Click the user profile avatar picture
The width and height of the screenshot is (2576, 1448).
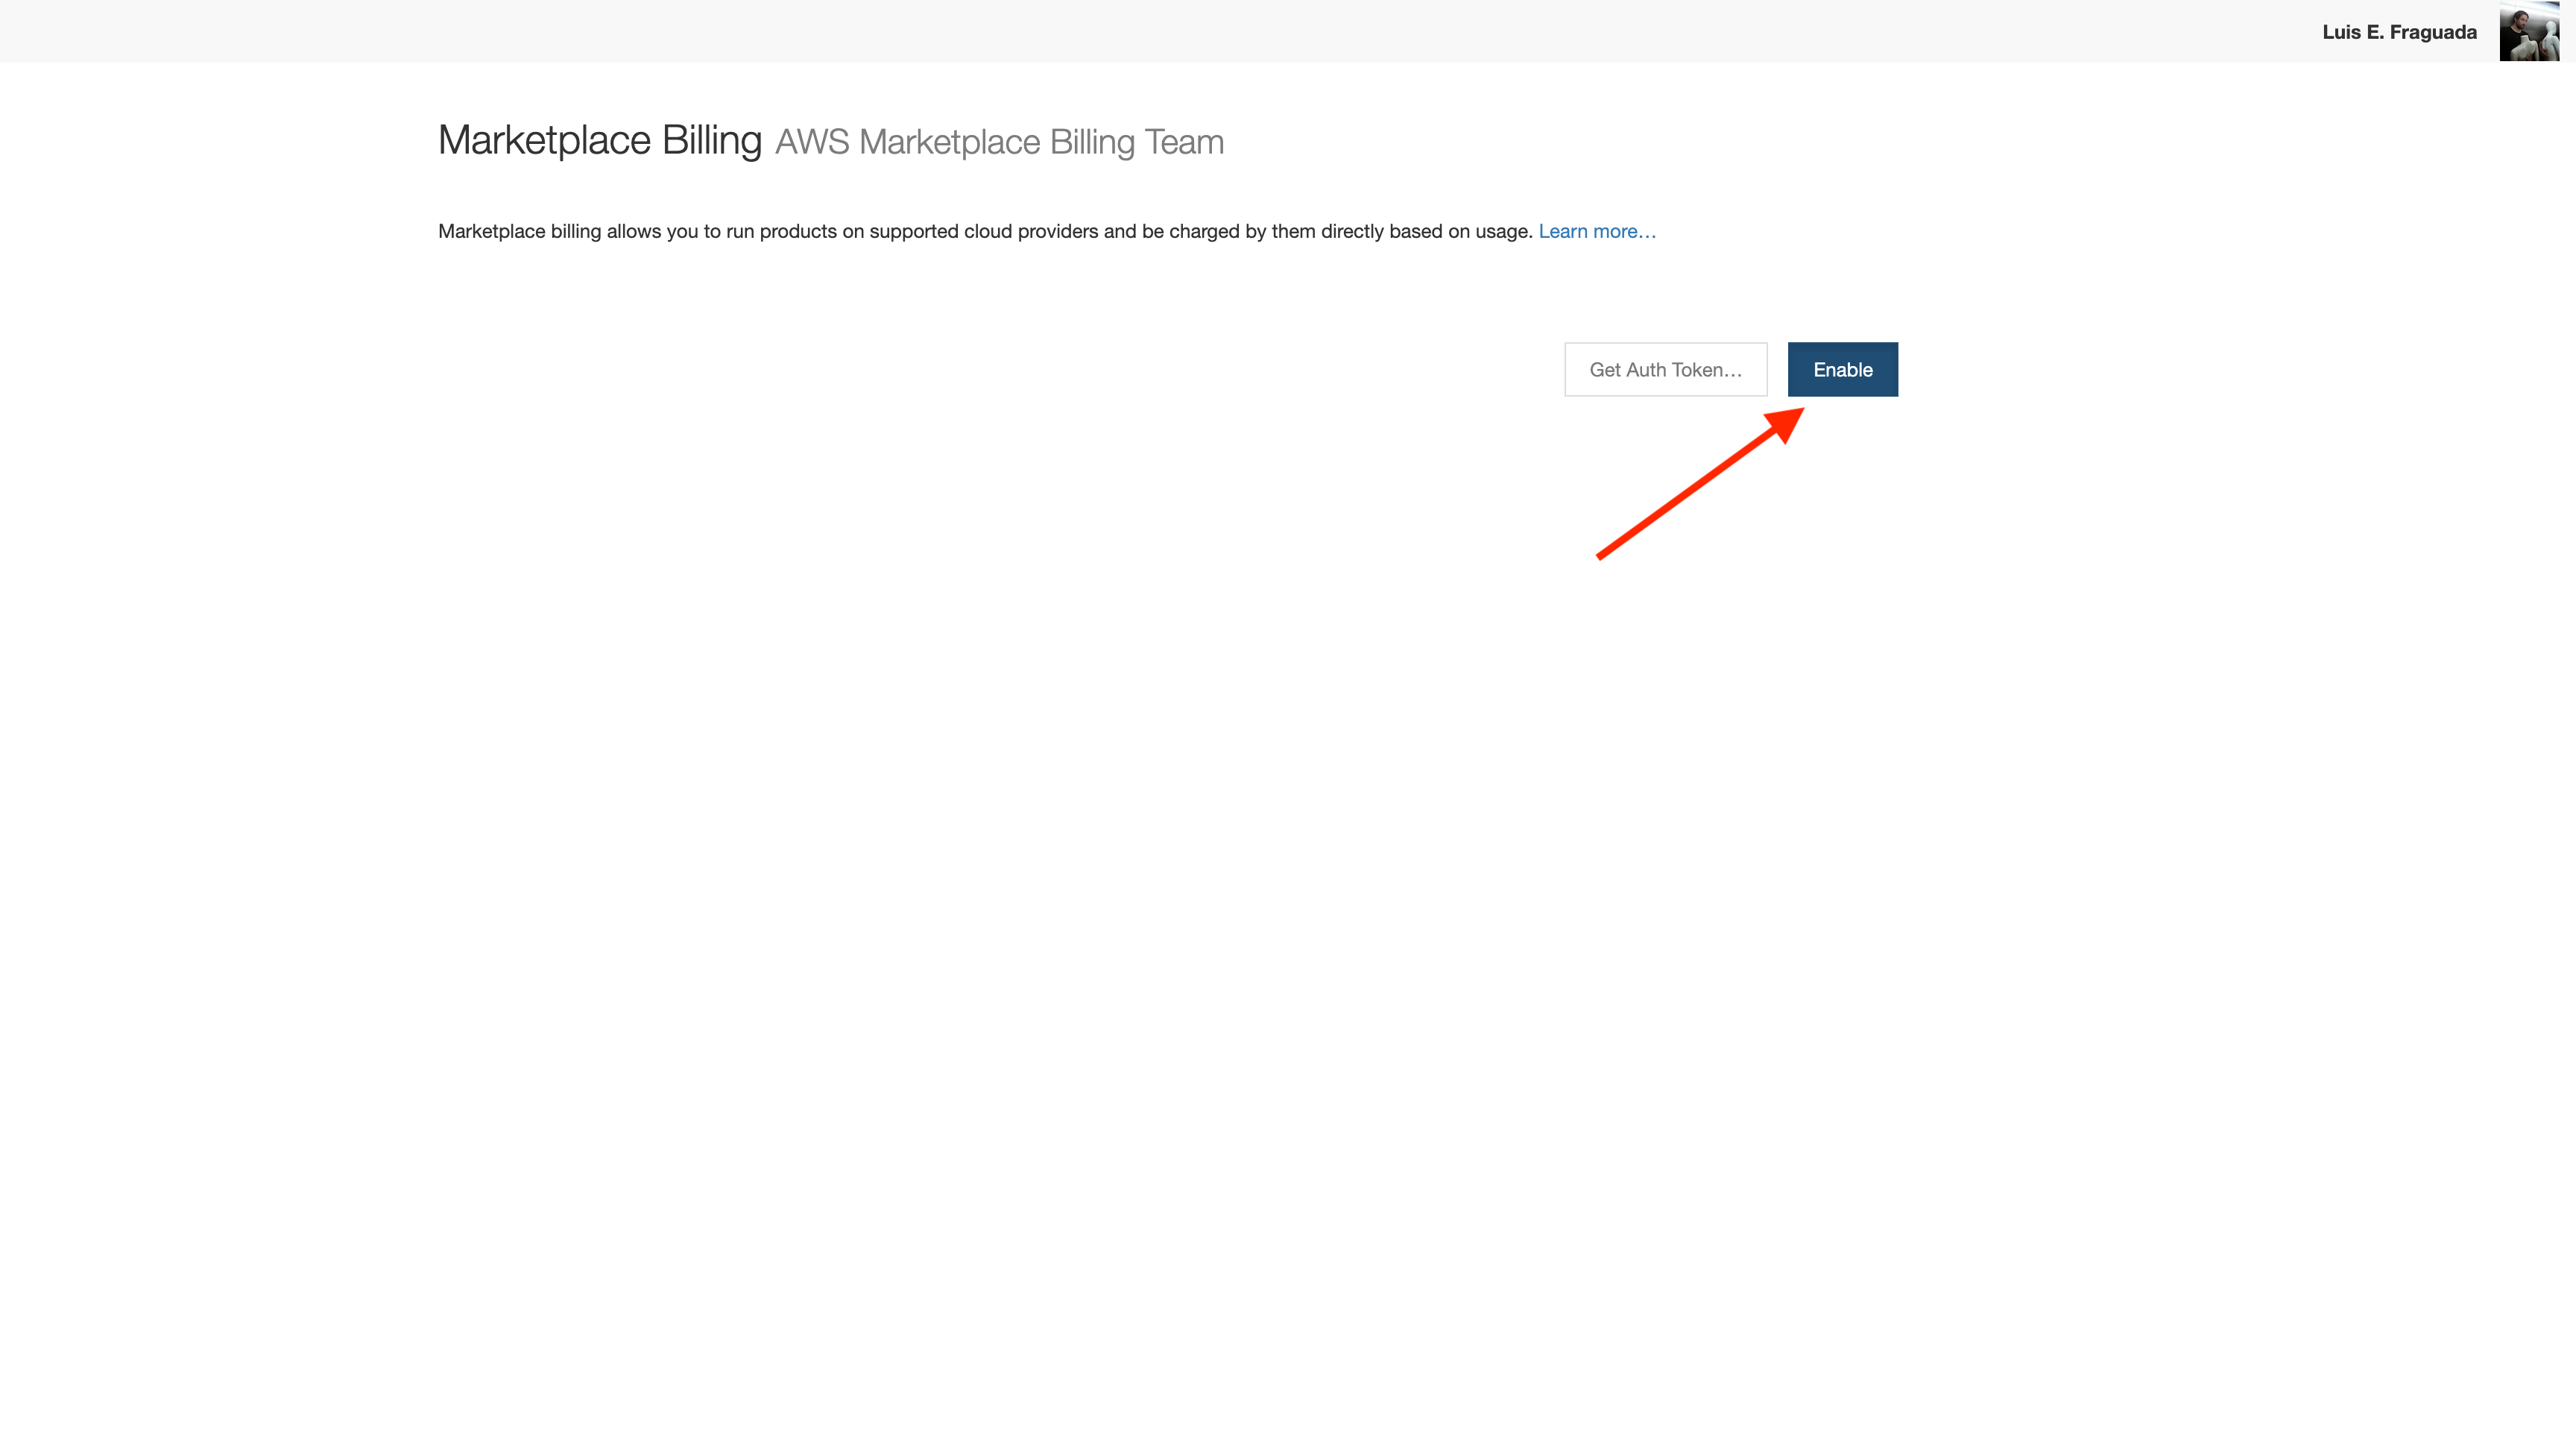click(2529, 31)
